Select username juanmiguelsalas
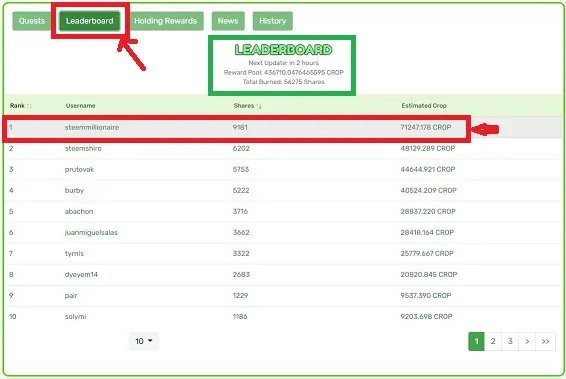Viewport: 566px width, 379px height. [91, 232]
